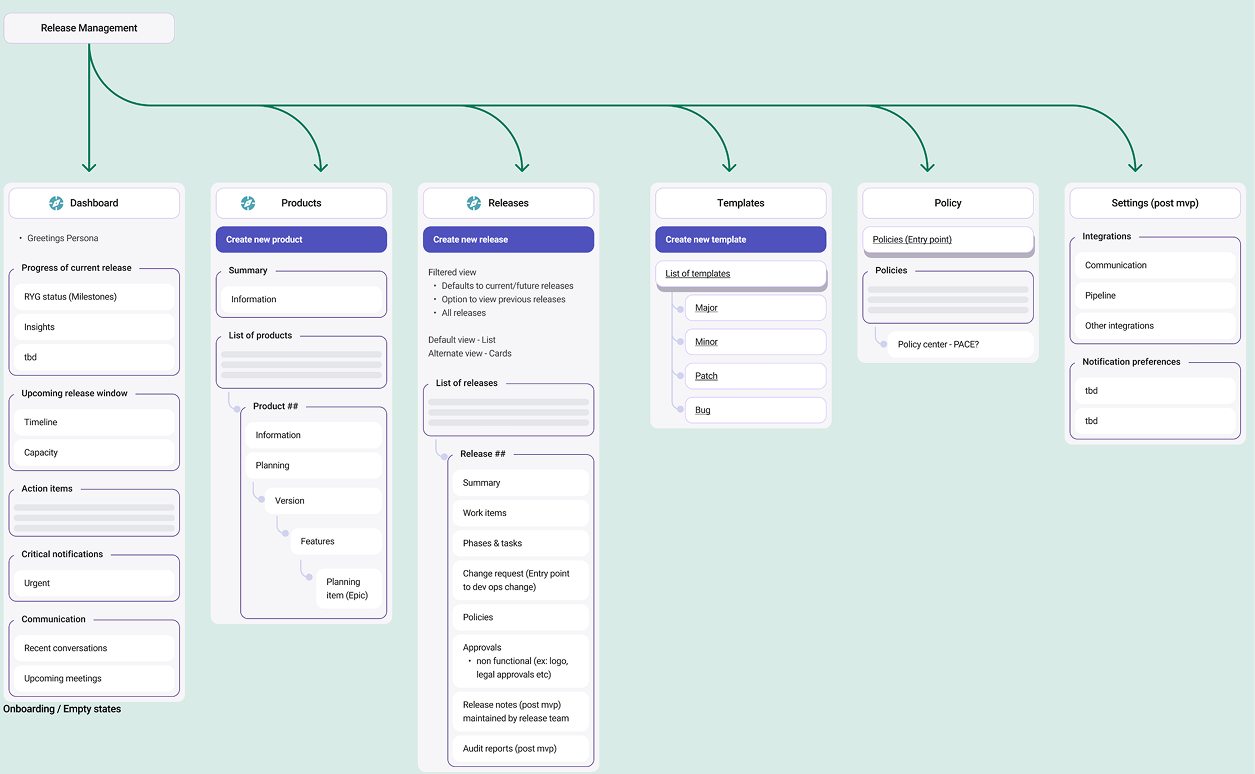Click the Greetings Persona bullet text
The image size is (1255, 774).
click(x=62, y=238)
